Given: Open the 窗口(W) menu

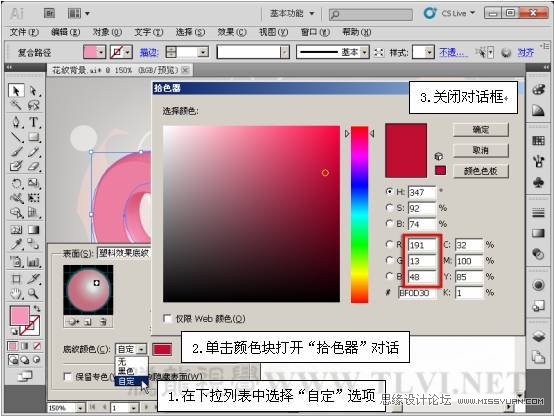Looking at the screenshot, I should tap(315, 32).
